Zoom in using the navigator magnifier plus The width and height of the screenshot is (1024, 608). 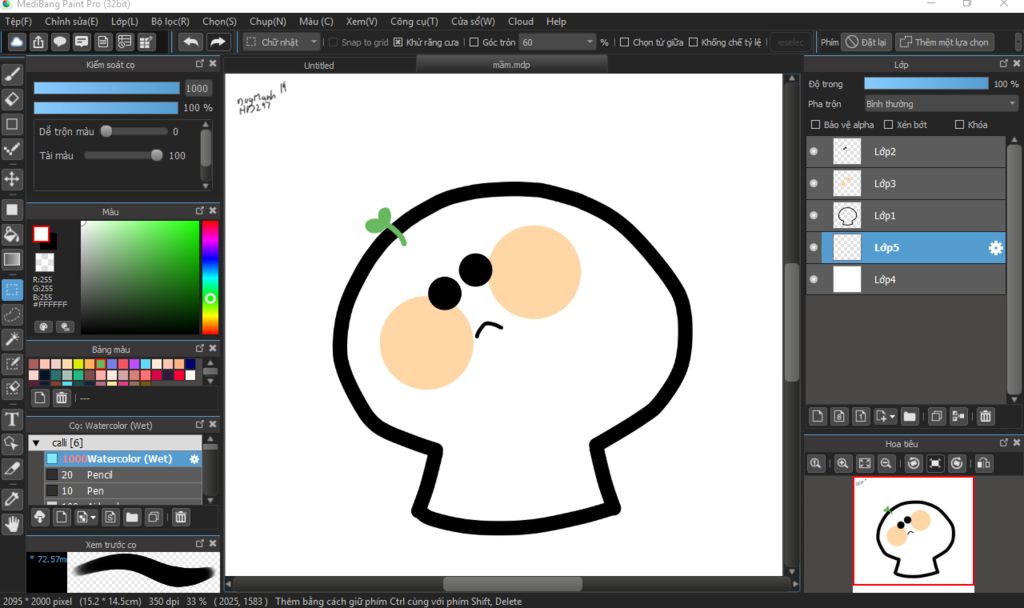[842, 464]
